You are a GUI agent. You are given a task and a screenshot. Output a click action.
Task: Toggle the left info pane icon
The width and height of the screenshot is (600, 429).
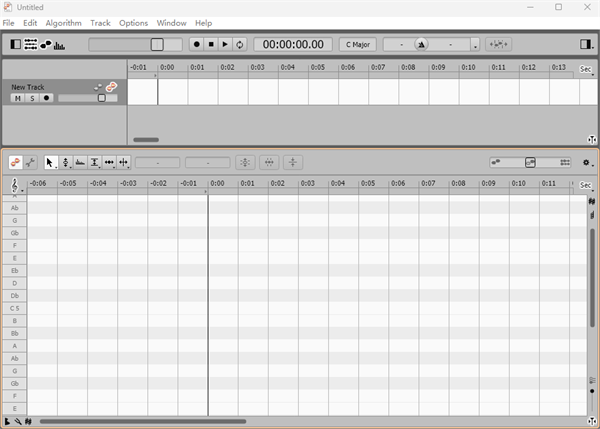click(x=15, y=44)
